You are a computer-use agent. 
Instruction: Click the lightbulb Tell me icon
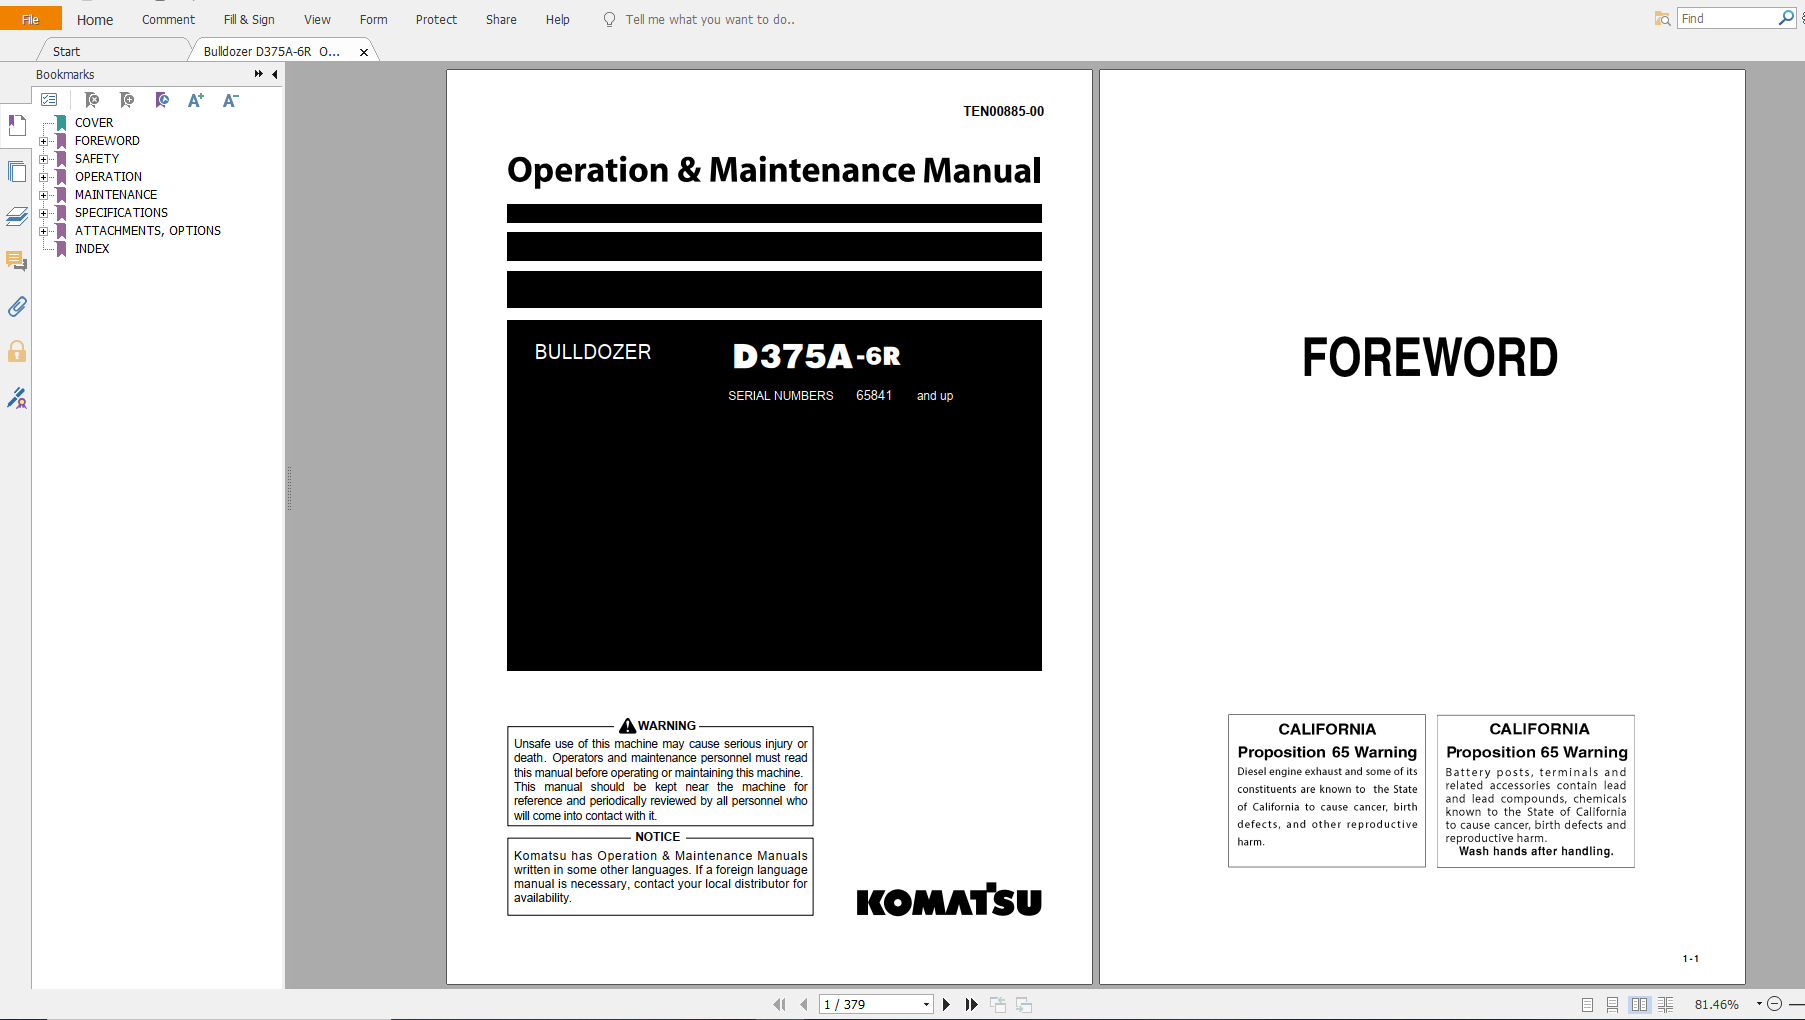pos(609,19)
